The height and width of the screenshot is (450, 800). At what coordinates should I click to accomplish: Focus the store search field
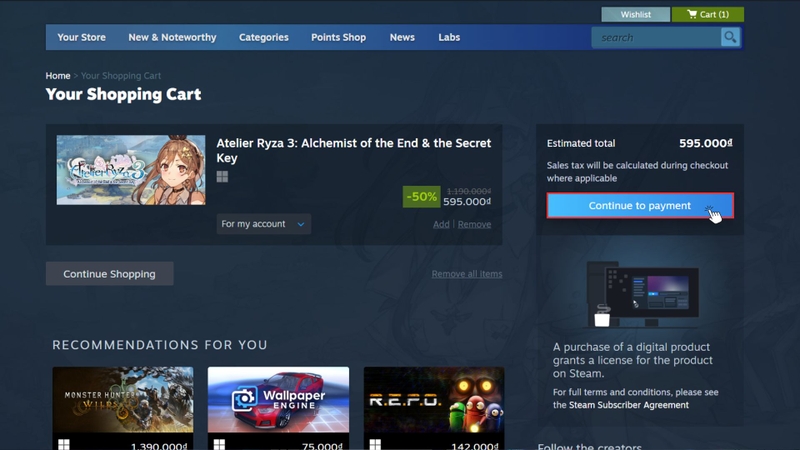[657, 37]
